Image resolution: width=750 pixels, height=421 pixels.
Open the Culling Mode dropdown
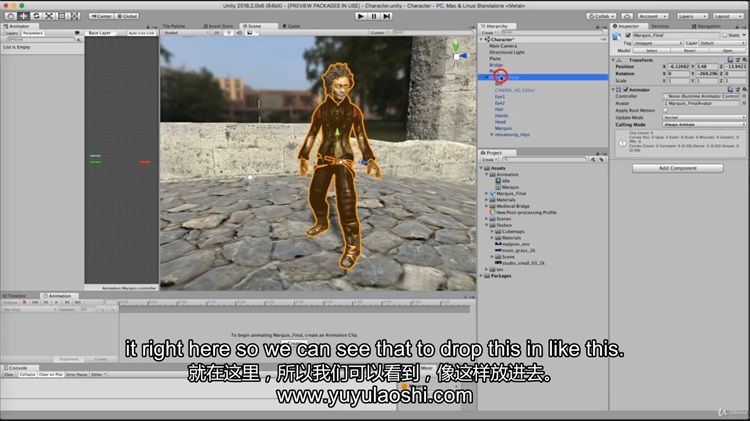(704, 124)
